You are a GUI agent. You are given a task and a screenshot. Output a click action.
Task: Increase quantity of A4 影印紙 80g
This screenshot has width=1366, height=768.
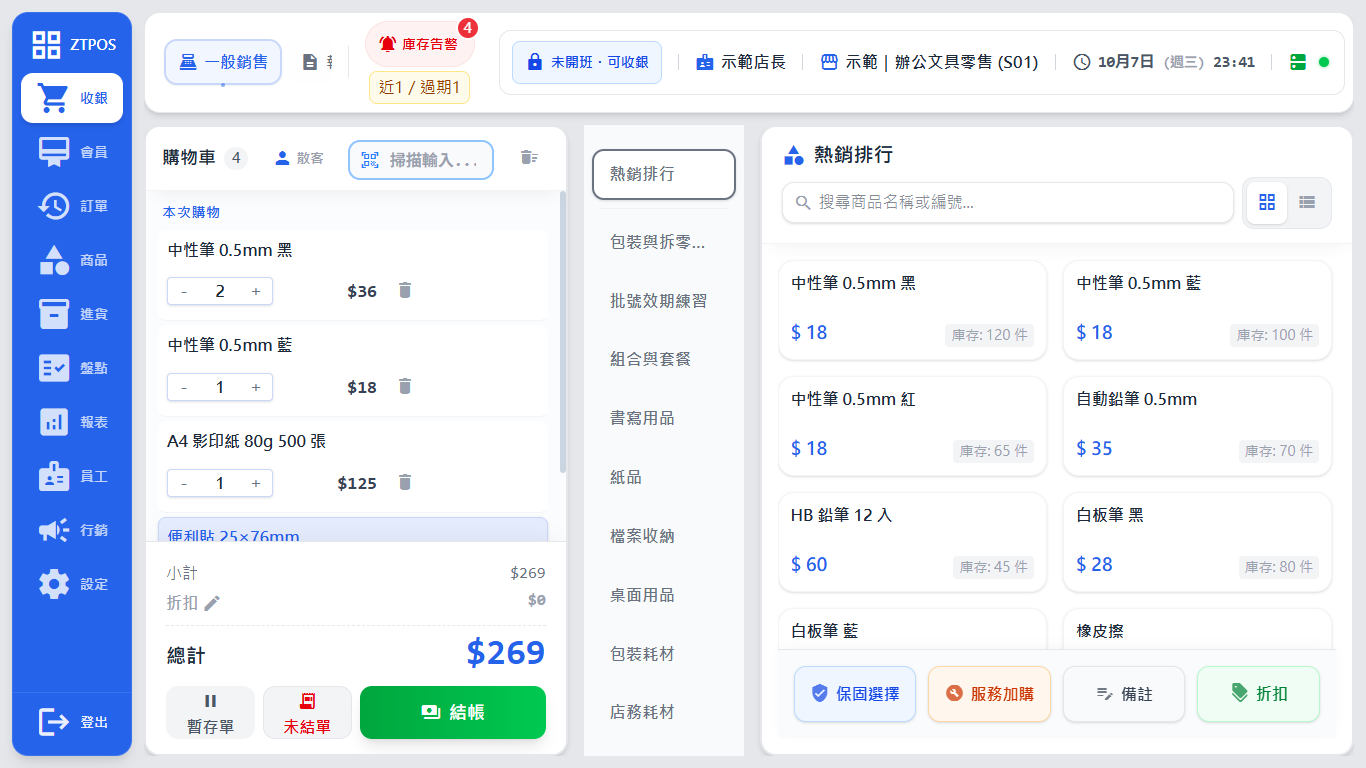[x=256, y=483]
